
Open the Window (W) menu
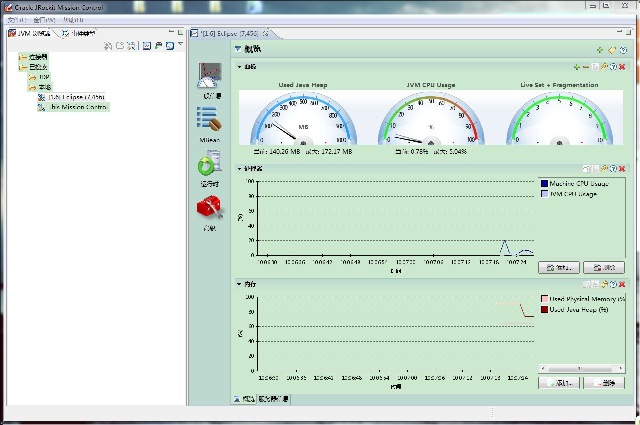(x=44, y=20)
